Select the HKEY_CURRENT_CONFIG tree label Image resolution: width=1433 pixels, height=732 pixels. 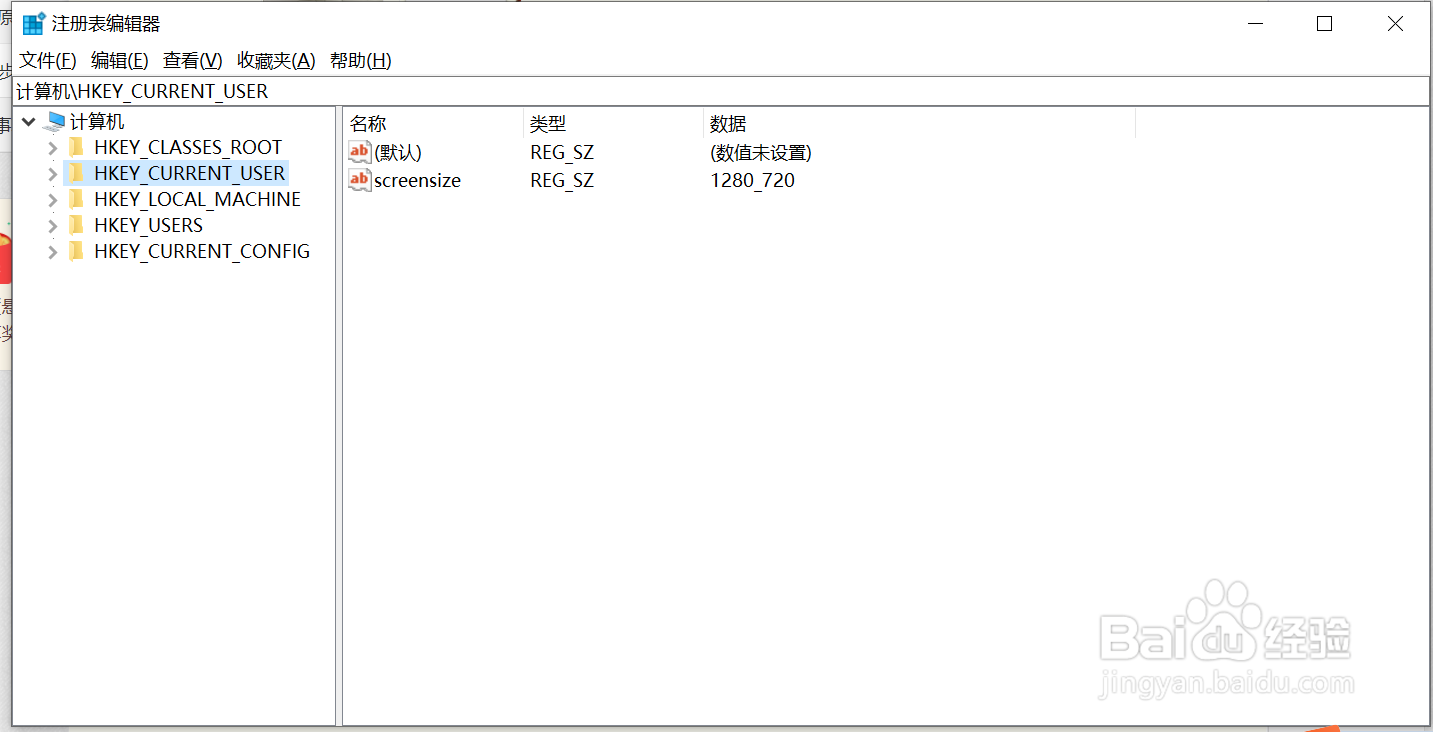(202, 251)
